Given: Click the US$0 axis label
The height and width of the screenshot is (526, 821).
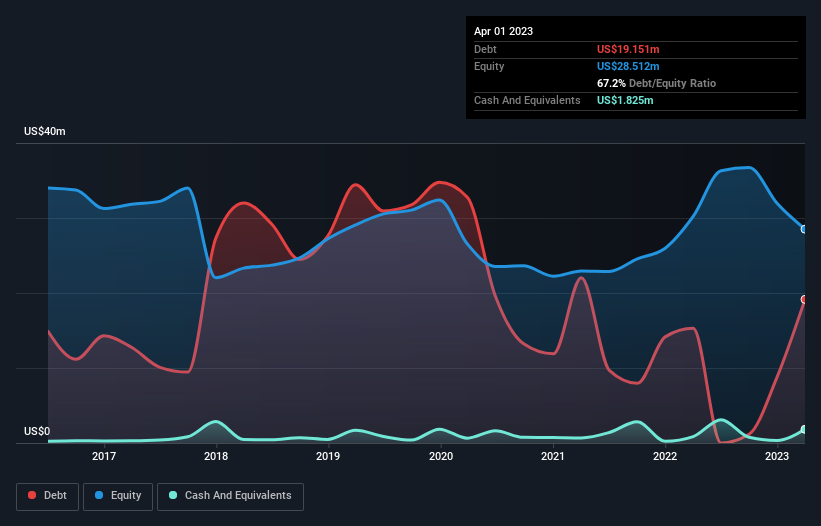Looking at the screenshot, I should pos(37,431).
